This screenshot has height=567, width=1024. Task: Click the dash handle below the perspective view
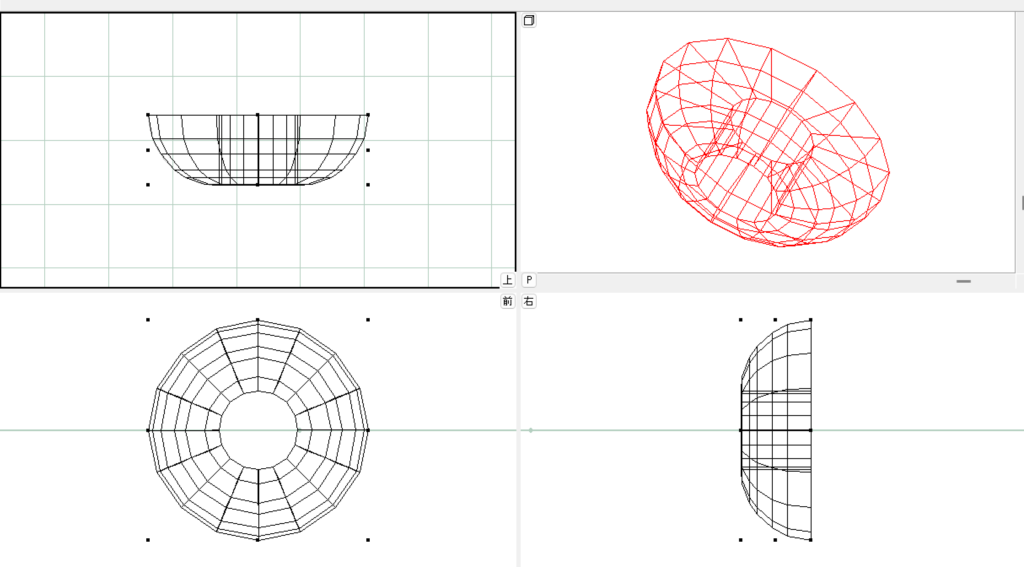[x=963, y=282]
